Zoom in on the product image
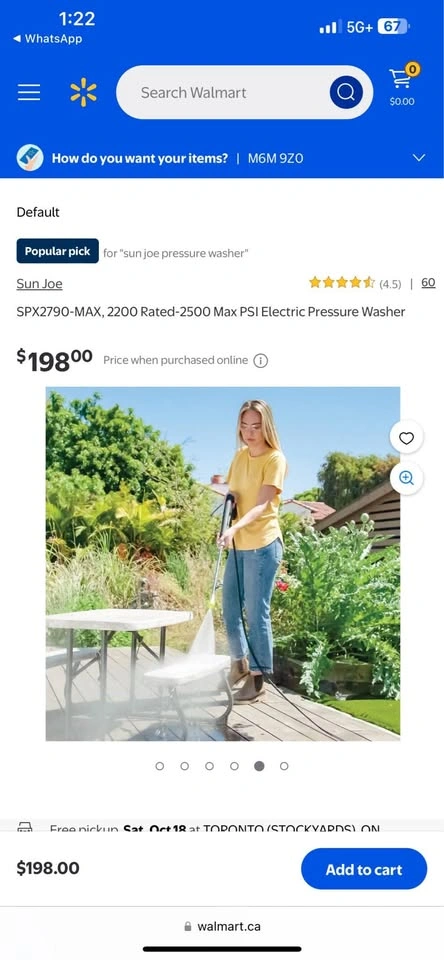Image resolution: width=444 pixels, height=960 pixels. pos(407,478)
